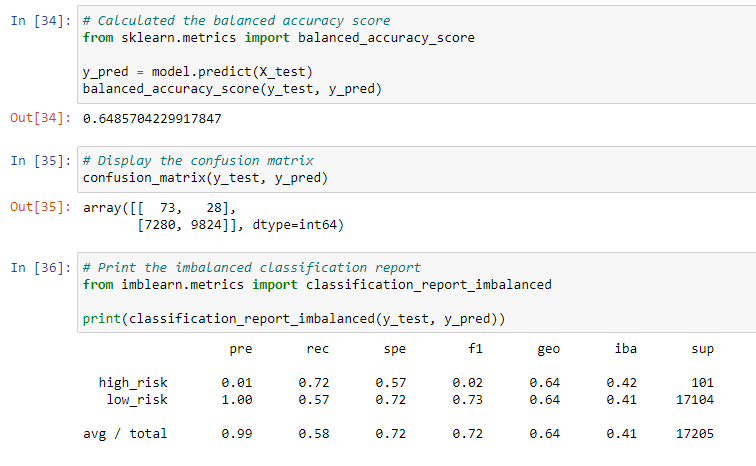Click low_risk support value 17104
756x466 pixels.
(695, 400)
